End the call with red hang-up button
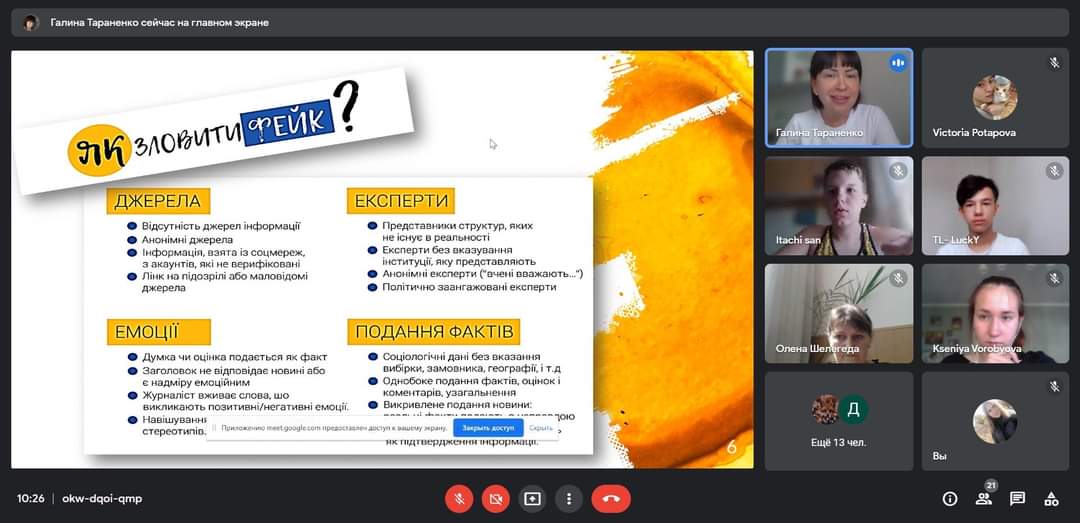This screenshot has width=1080, height=523. 611,499
